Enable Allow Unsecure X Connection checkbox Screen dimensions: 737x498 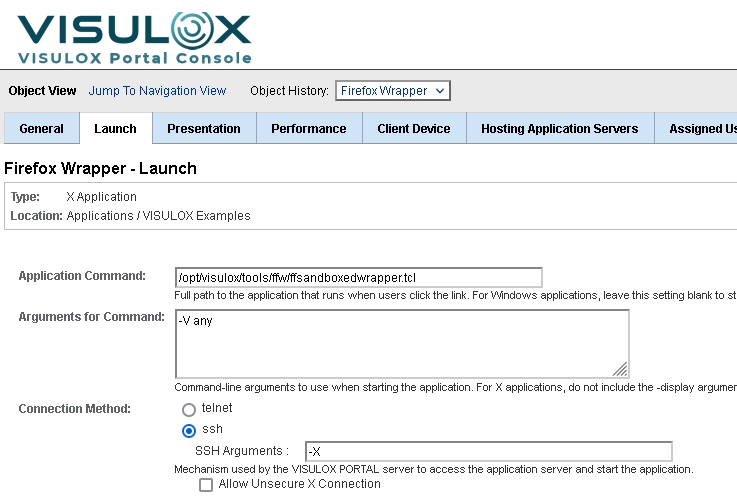(x=206, y=485)
